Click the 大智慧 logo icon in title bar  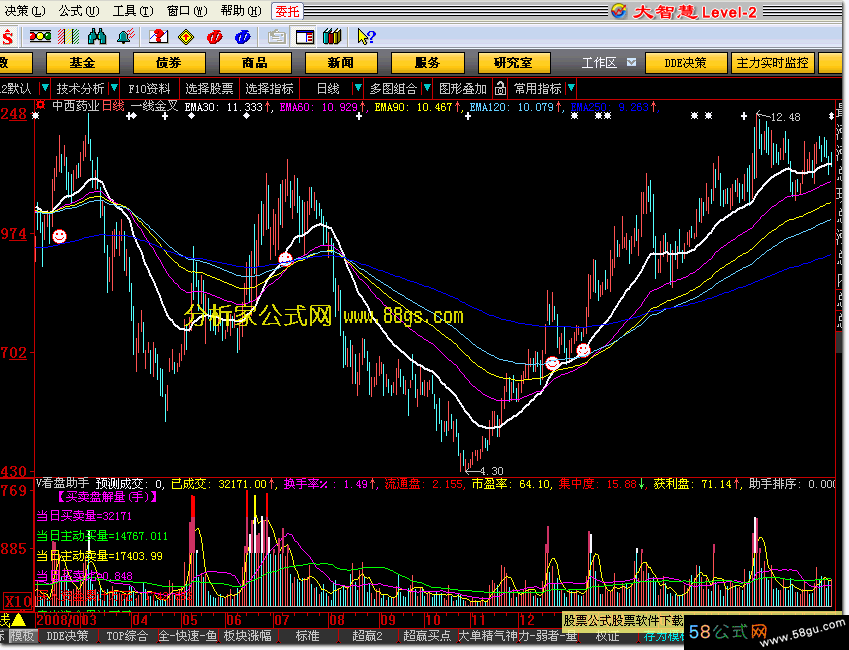618,11
